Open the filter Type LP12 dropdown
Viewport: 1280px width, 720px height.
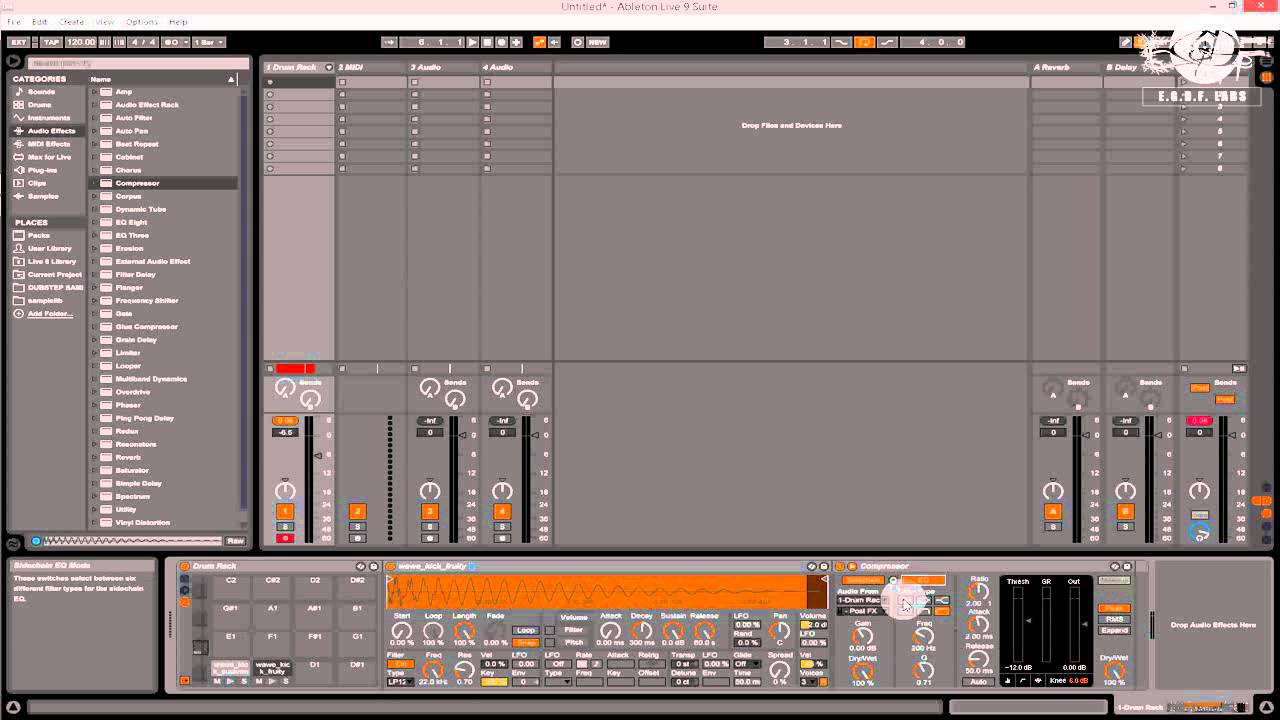[x=399, y=682]
